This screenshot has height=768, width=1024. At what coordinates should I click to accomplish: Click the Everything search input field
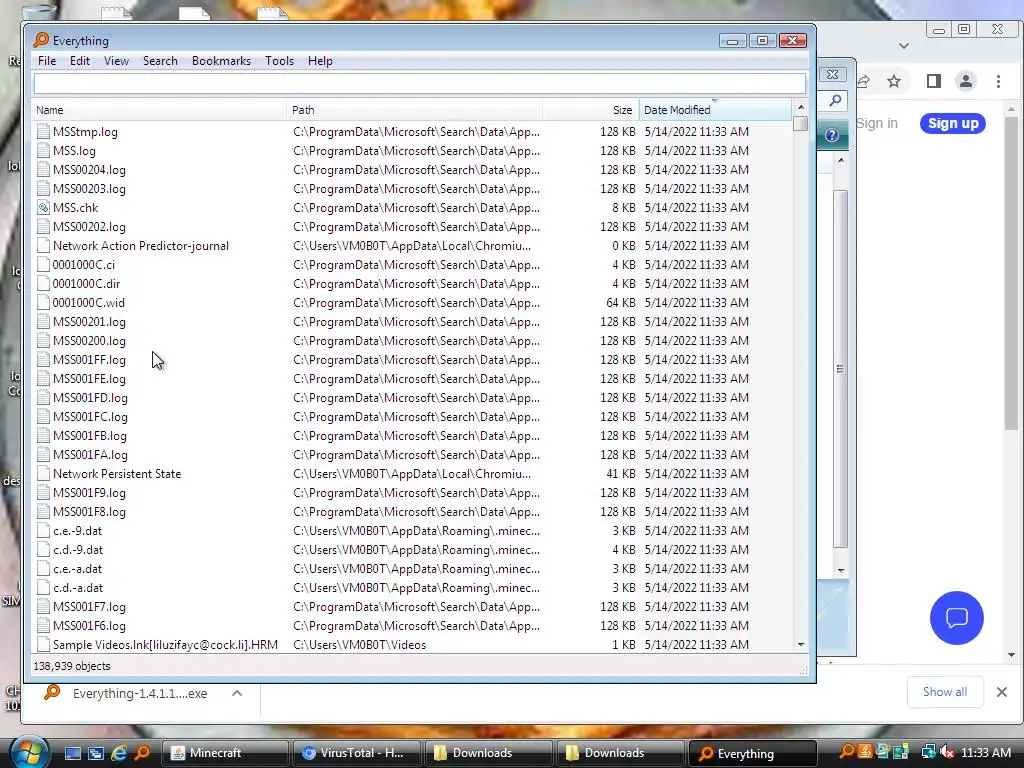pos(419,83)
